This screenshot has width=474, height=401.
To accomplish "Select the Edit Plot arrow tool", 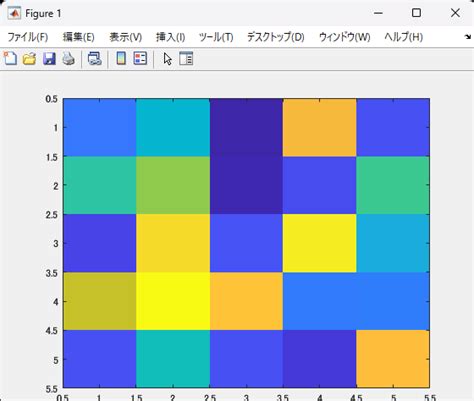I will [x=167, y=59].
